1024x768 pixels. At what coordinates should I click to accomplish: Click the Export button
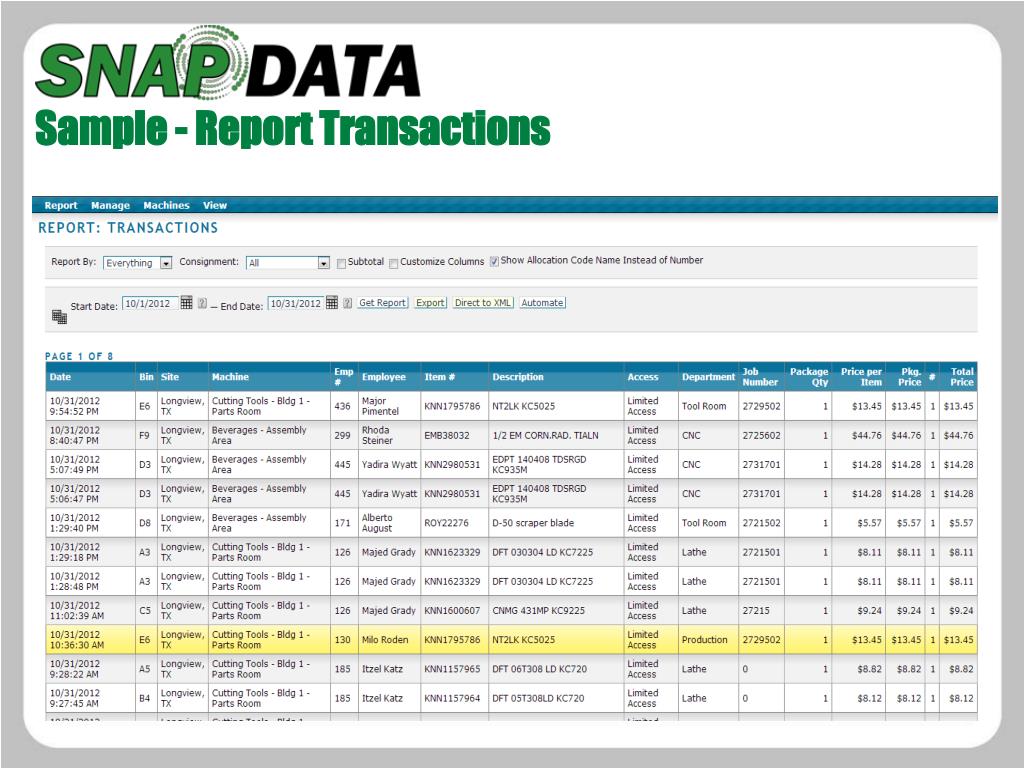pos(430,303)
